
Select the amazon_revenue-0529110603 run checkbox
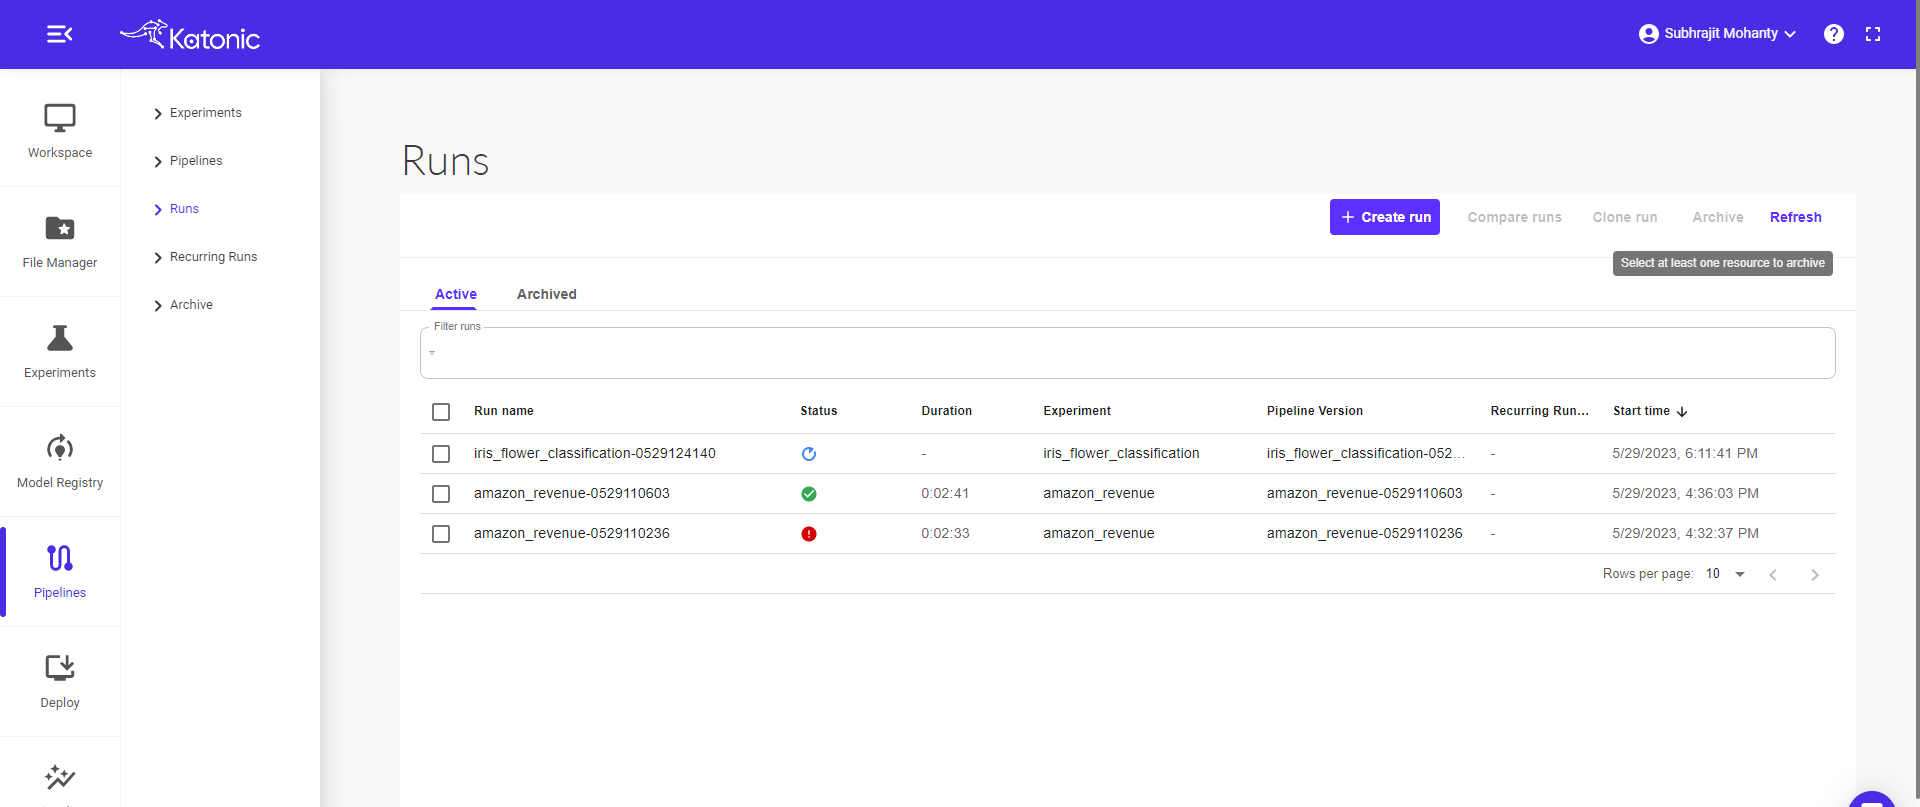coord(441,494)
